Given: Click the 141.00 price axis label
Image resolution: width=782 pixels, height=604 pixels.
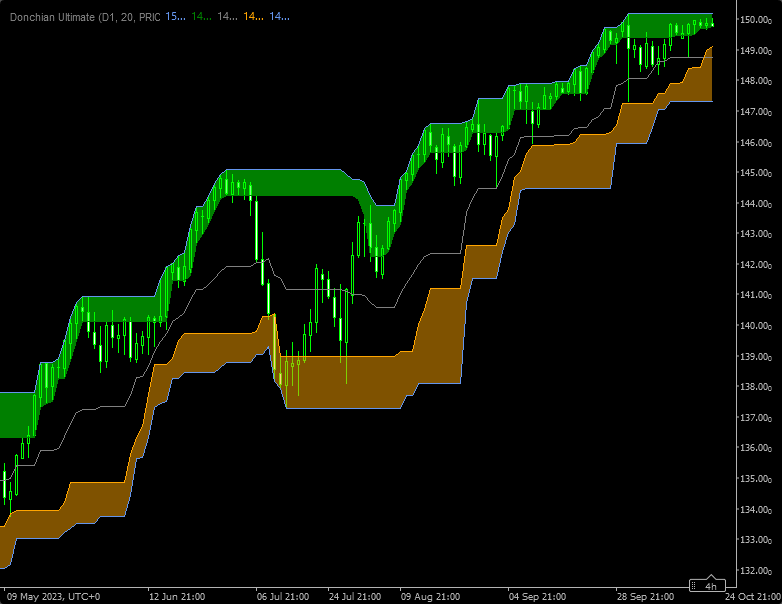Looking at the screenshot, I should coord(755,295).
